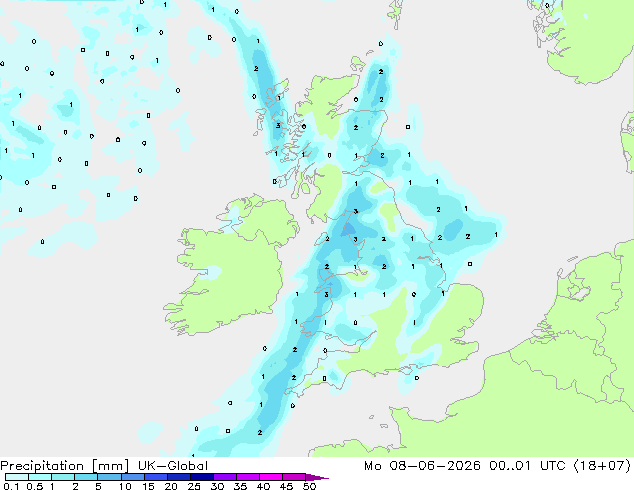Click the 20–25 mm legend swatch
The width and height of the screenshot is (634, 490).
[178, 477]
